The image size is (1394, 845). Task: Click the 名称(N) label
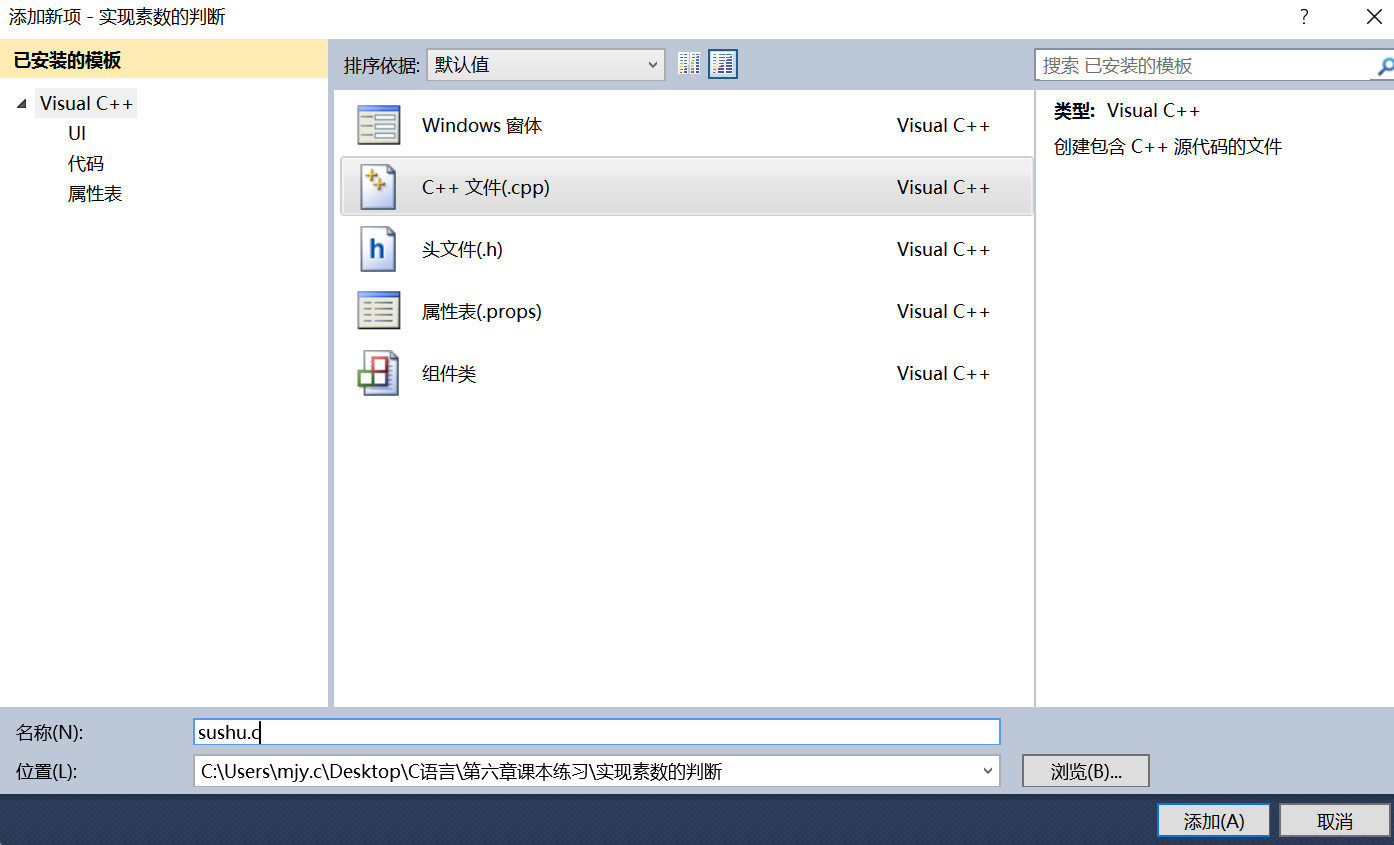click(50, 732)
